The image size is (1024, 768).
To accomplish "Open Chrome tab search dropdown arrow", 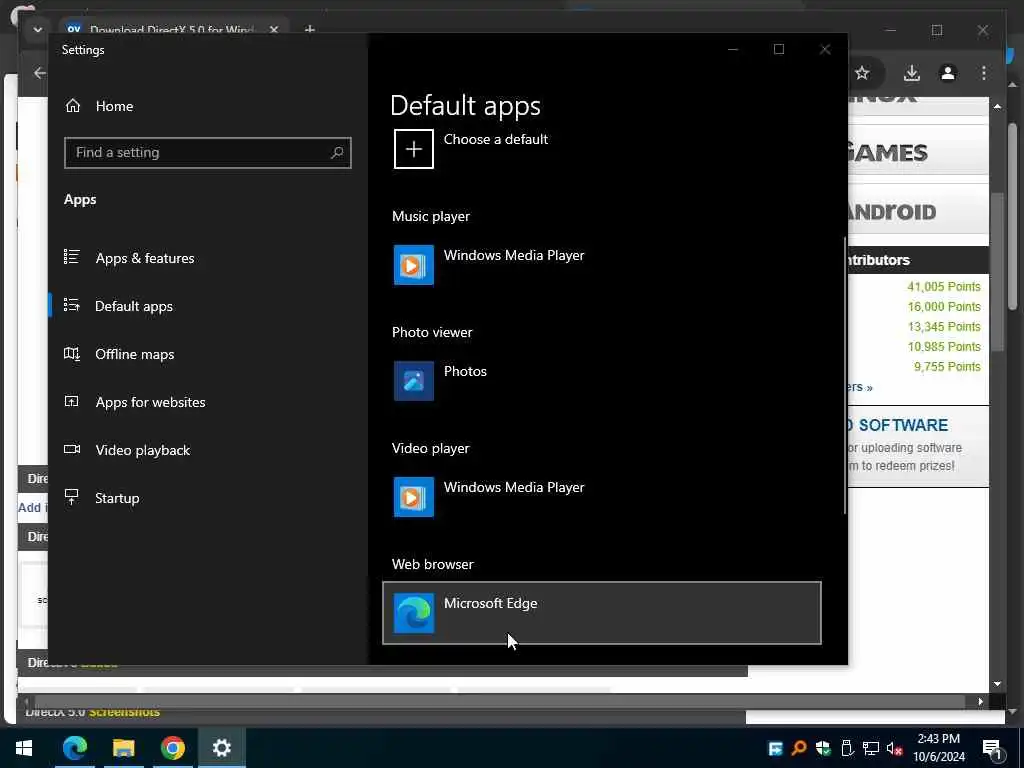I will [37, 30].
